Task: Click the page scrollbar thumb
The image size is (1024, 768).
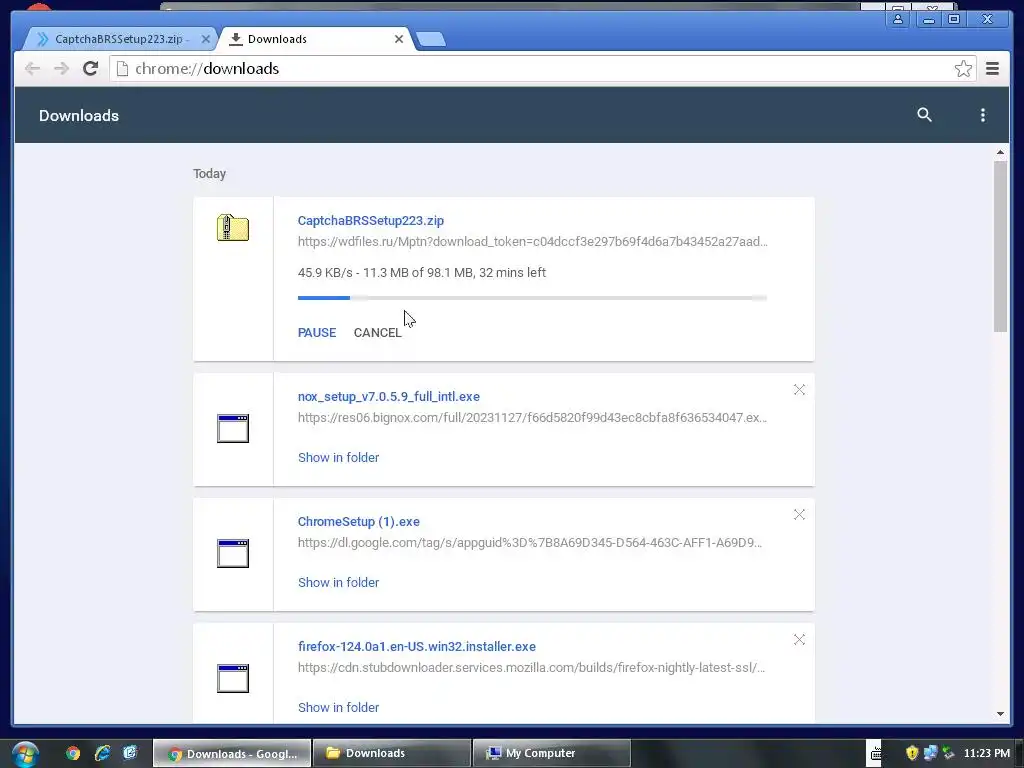Action: (1000, 246)
